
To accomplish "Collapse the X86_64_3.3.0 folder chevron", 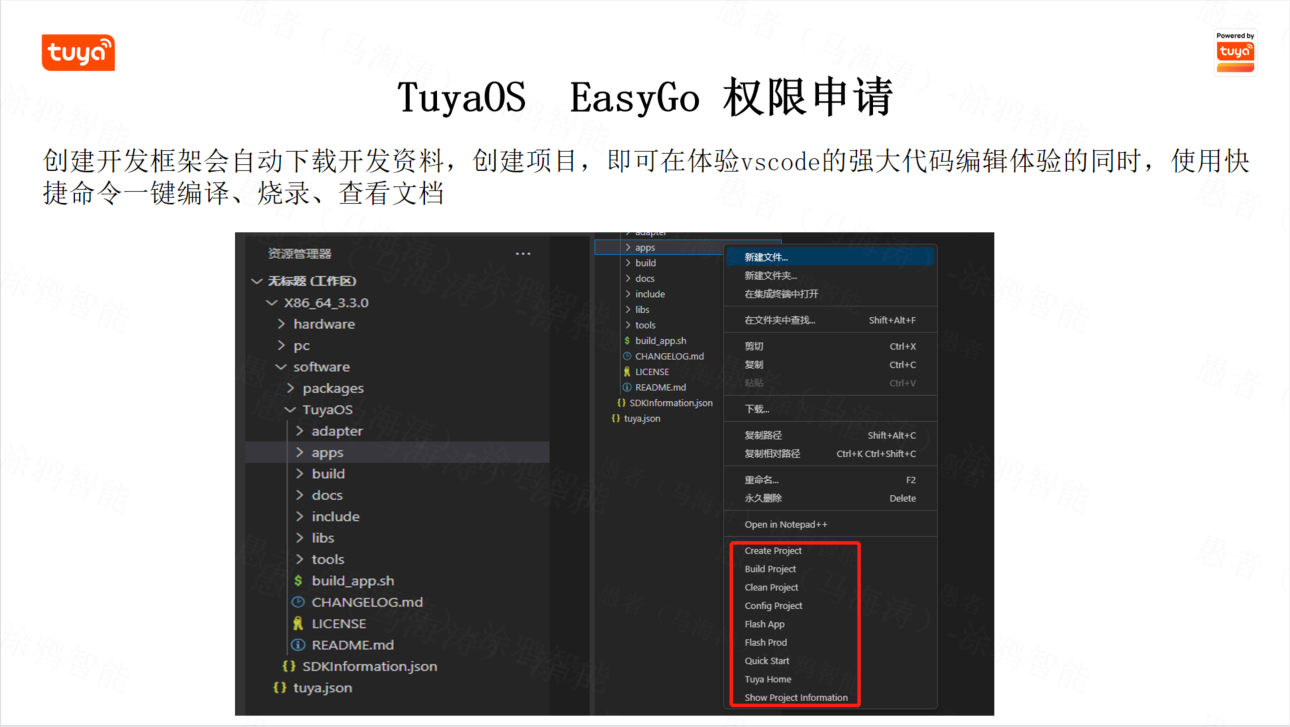I will pyautogui.click(x=270, y=303).
